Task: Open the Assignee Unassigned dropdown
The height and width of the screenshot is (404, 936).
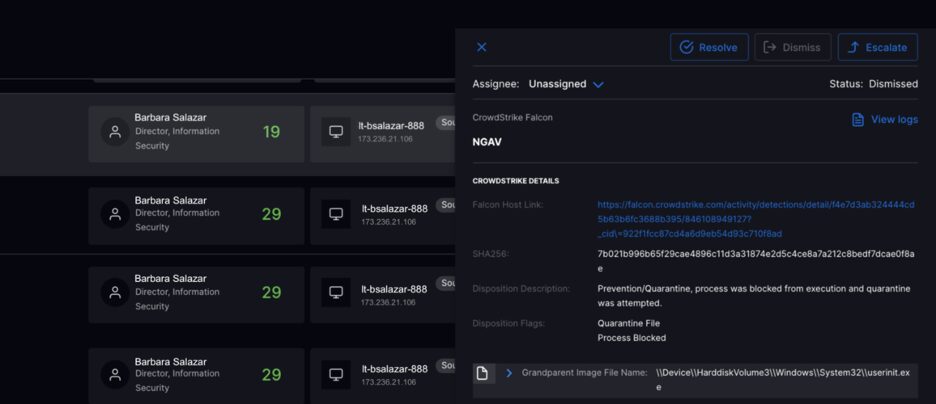Action: [566, 84]
